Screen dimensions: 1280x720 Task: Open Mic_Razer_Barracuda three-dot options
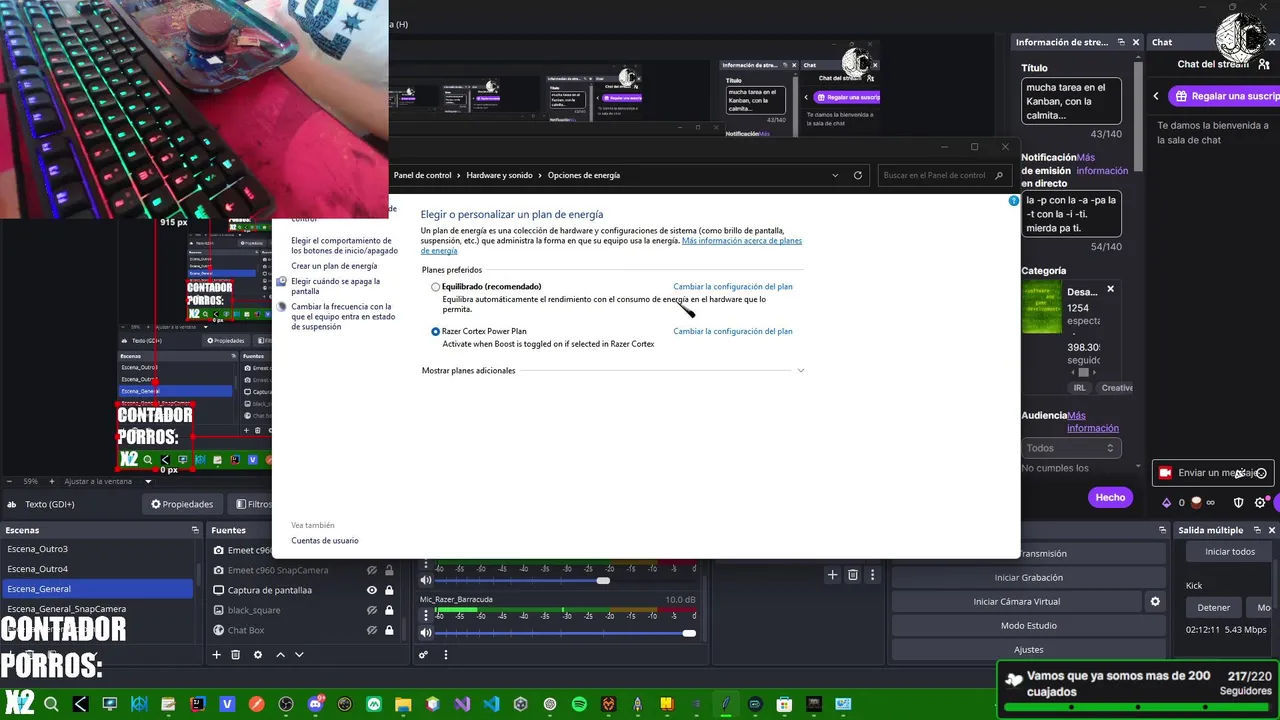point(426,614)
